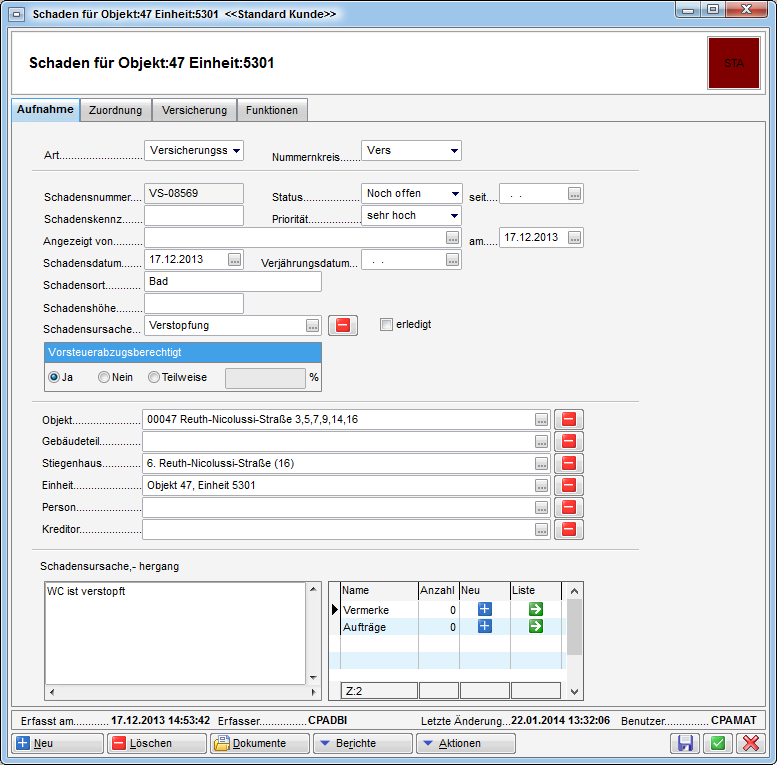
Task: Select the Teilweise radio option
Action: coord(154,377)
